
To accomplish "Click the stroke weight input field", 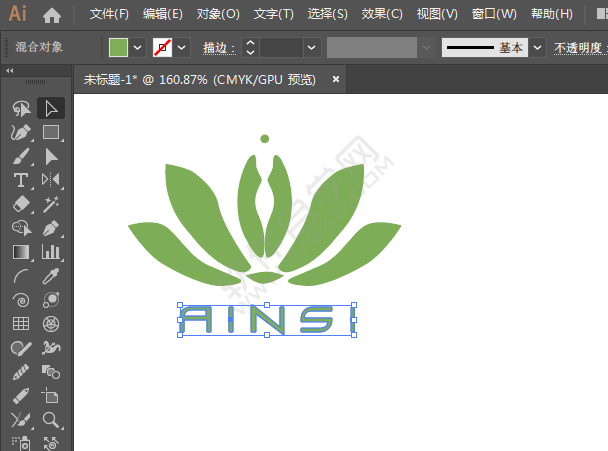I will point(281,48).
